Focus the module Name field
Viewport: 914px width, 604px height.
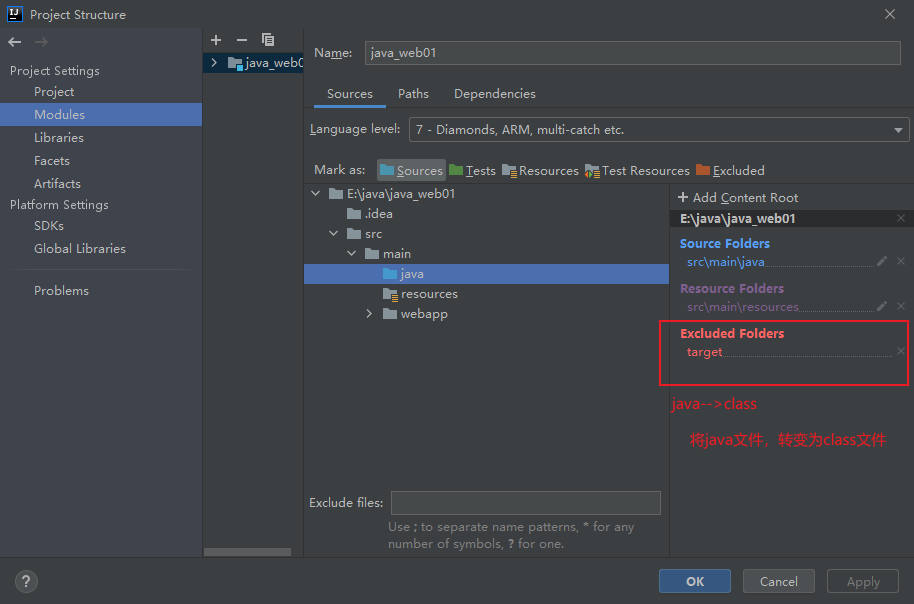(x=632, y=52)
